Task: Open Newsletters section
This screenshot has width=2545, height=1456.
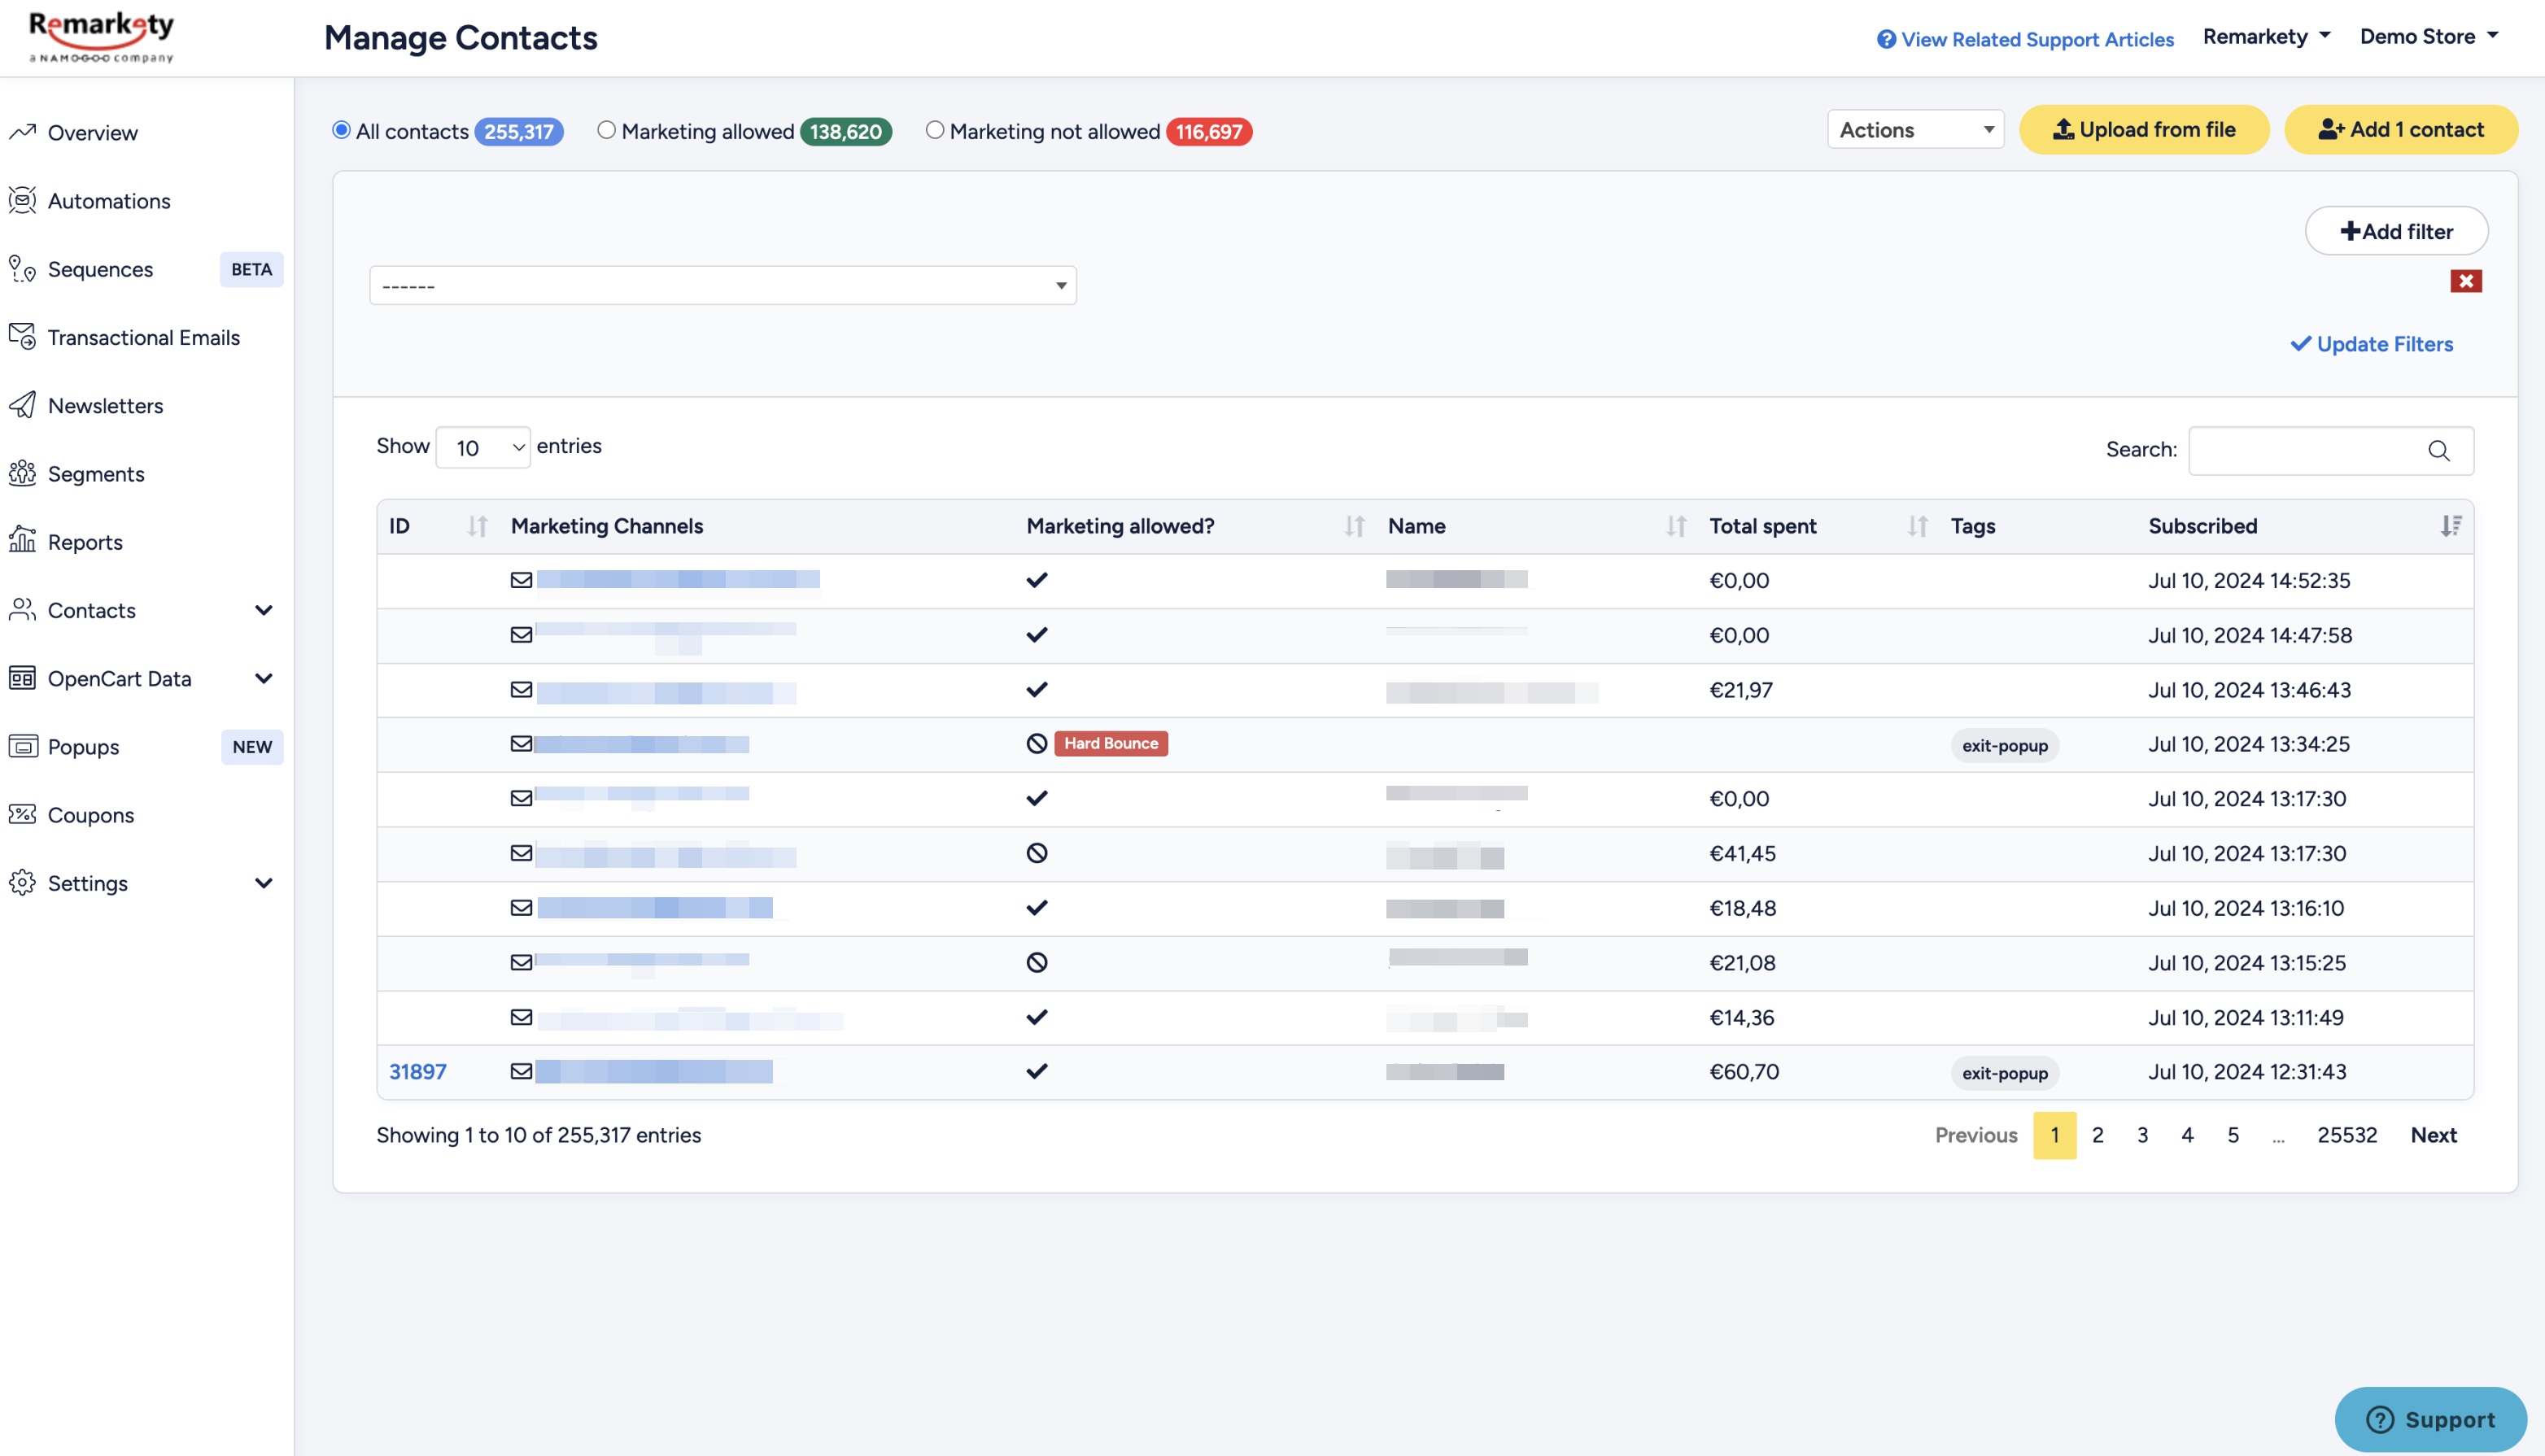Action: point(105,405)
